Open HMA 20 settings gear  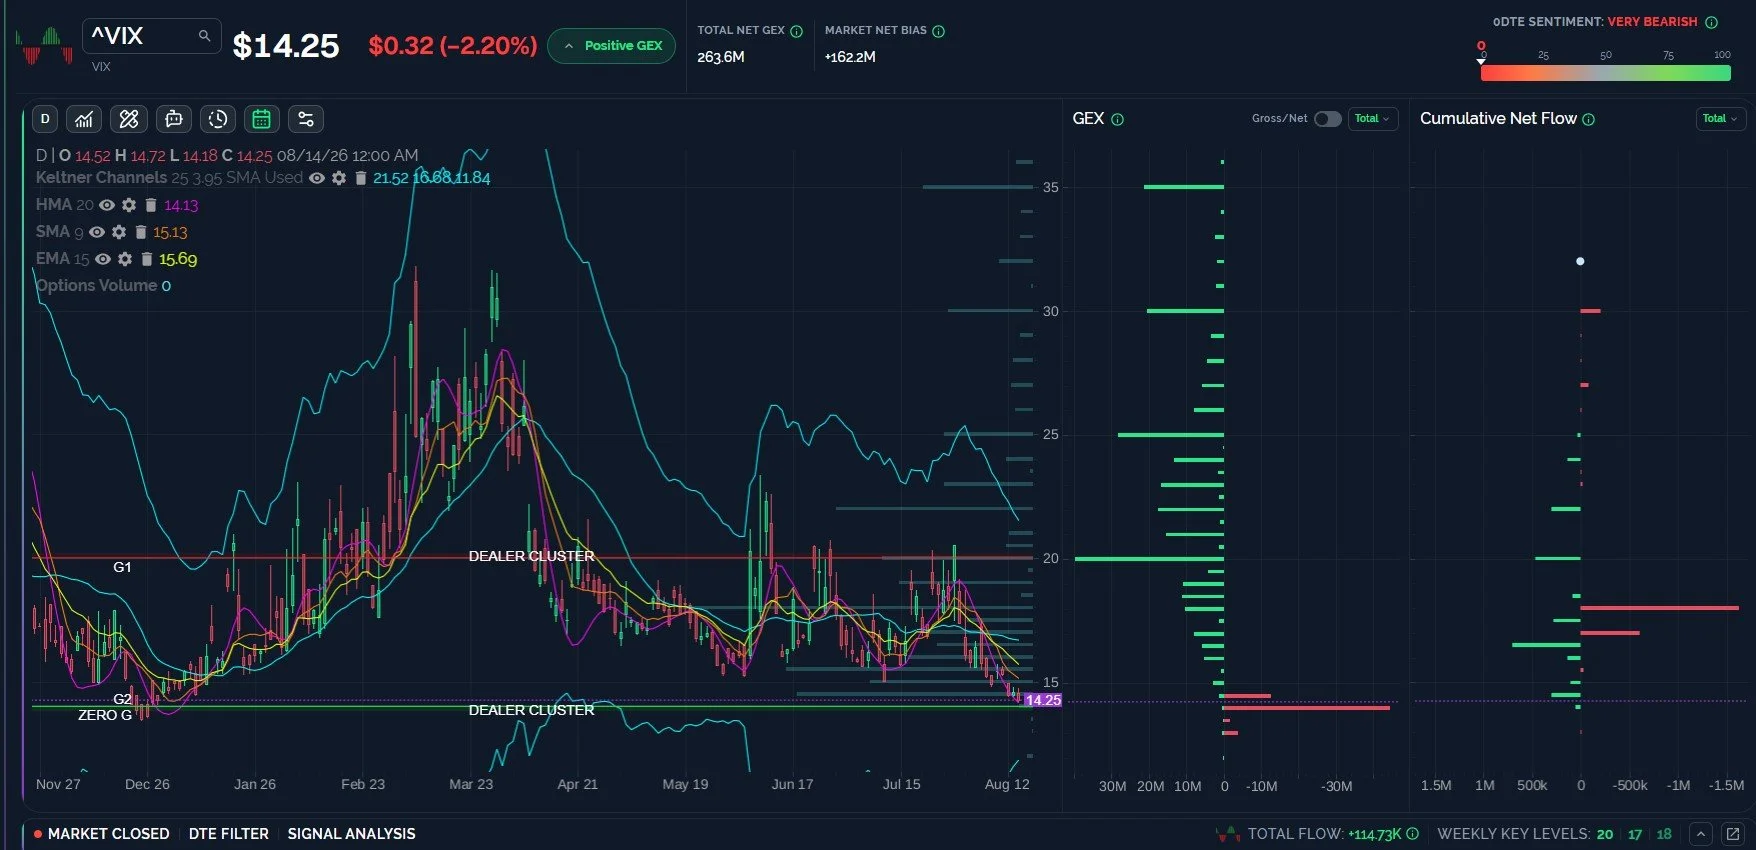129,205
